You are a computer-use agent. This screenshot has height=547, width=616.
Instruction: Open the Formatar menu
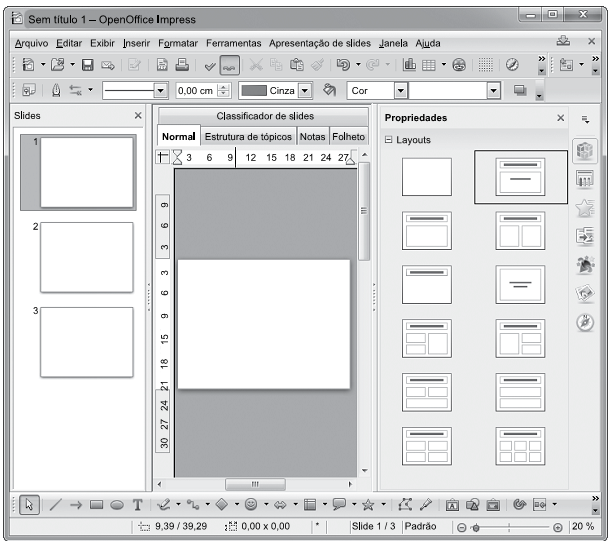[x=178, y=43]
